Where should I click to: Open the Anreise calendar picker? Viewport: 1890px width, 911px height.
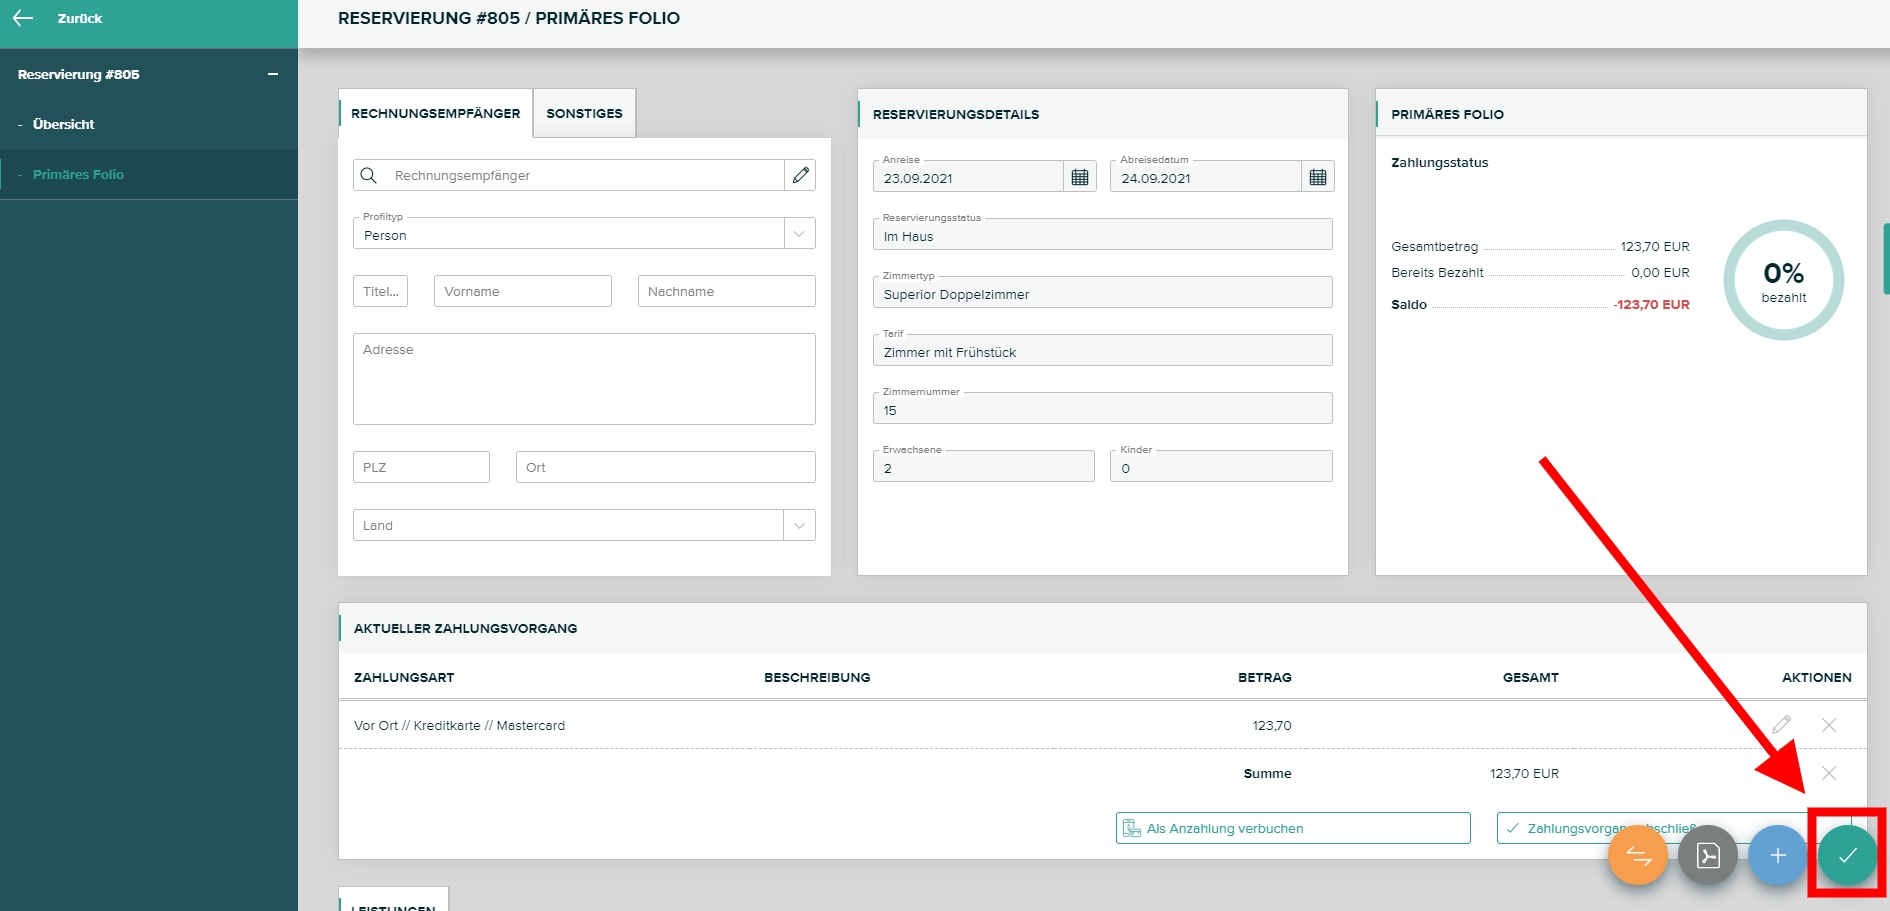[1080, 177]
